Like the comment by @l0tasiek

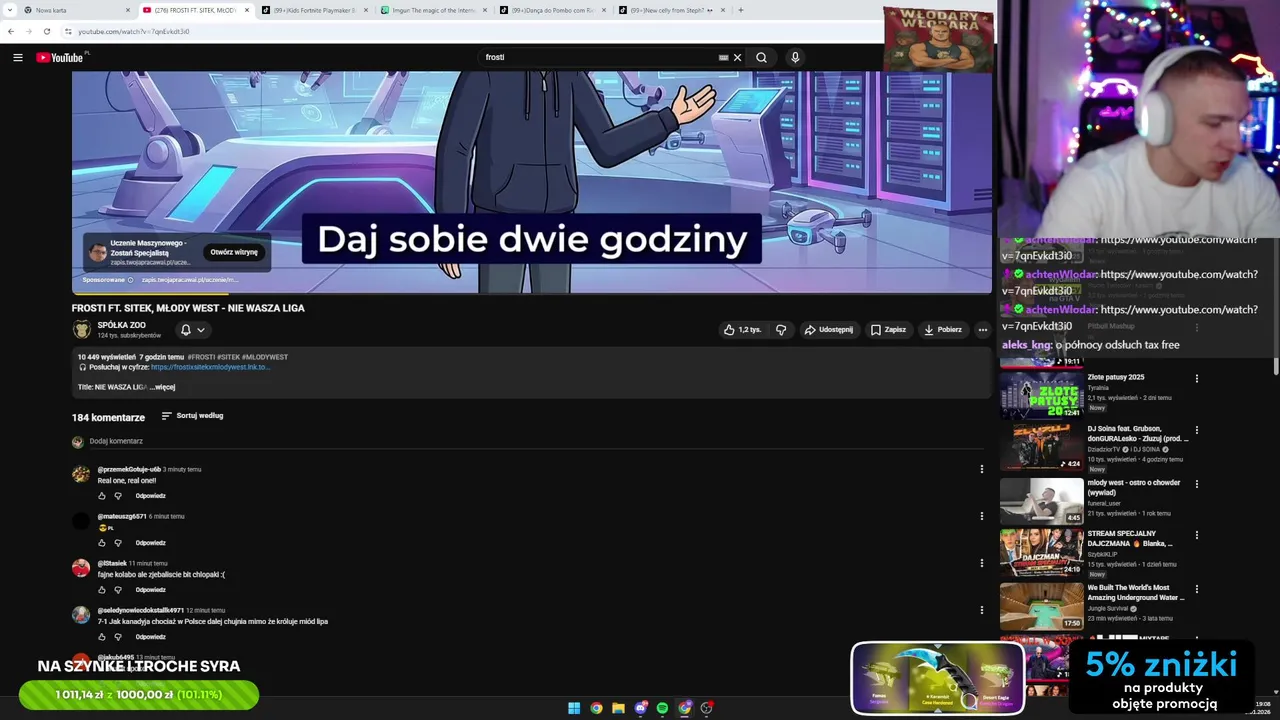(102, 590)
